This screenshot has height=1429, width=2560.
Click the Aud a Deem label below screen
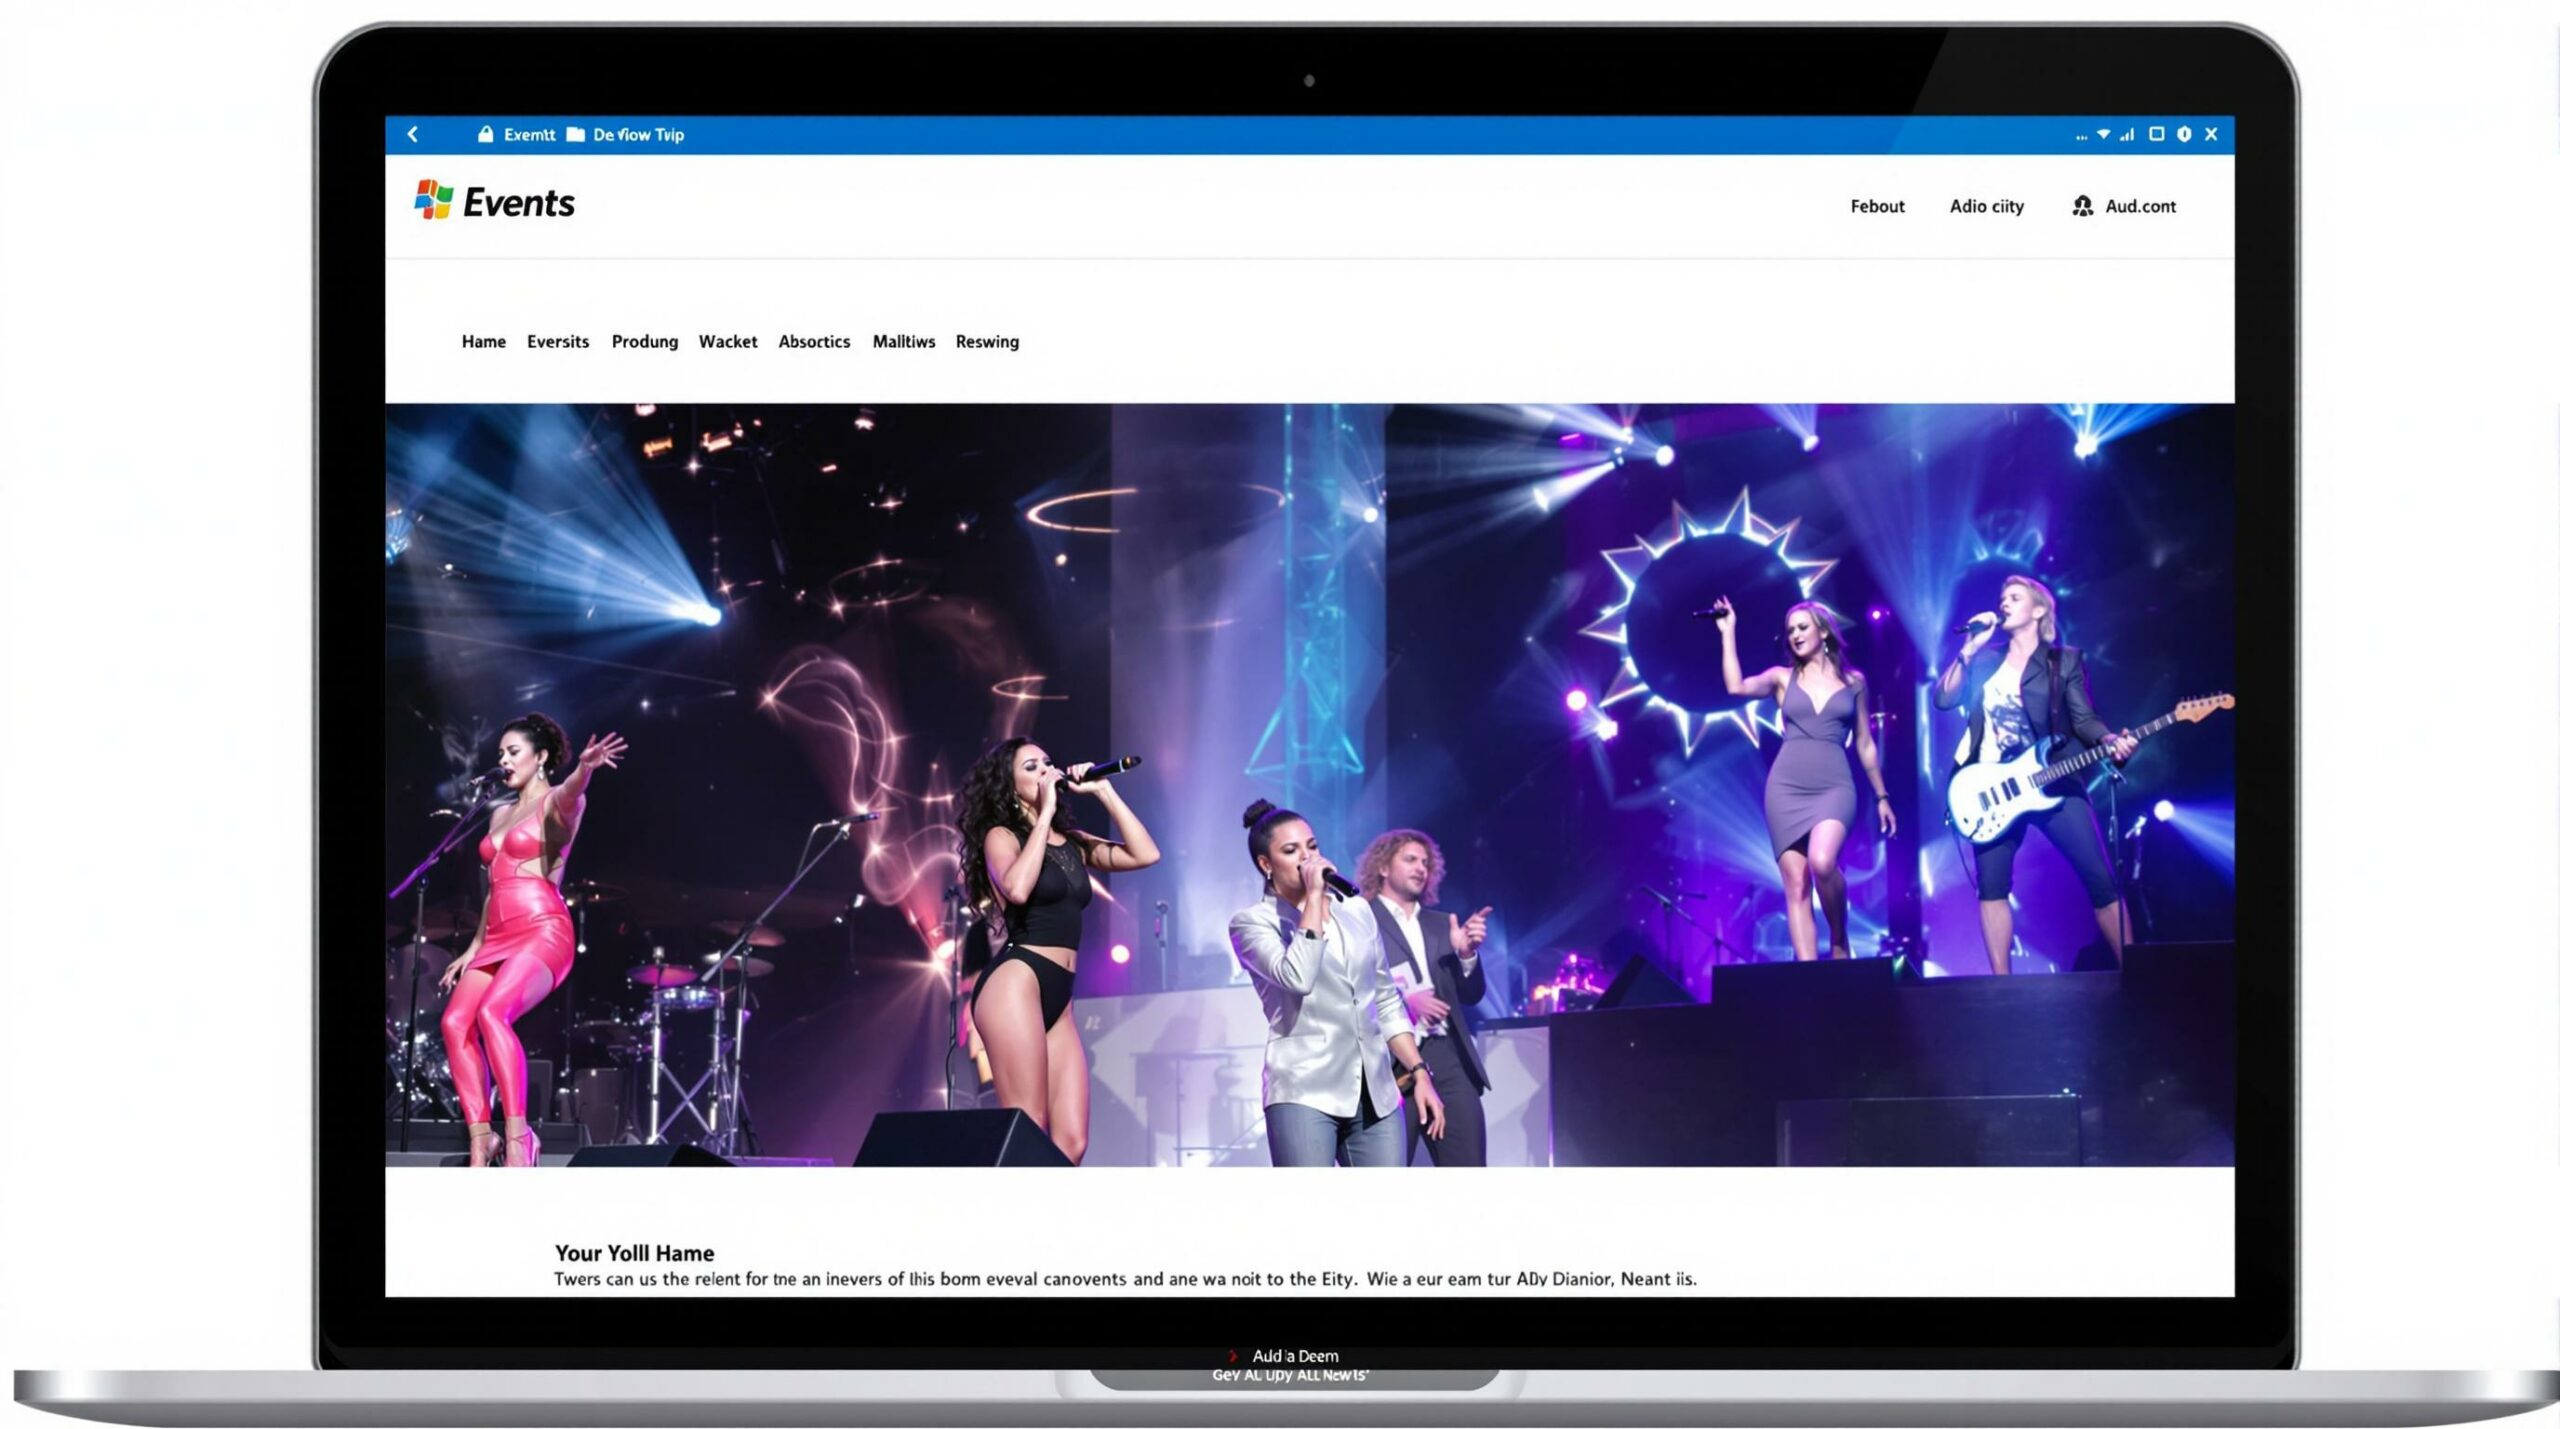pos(1295,1356)
